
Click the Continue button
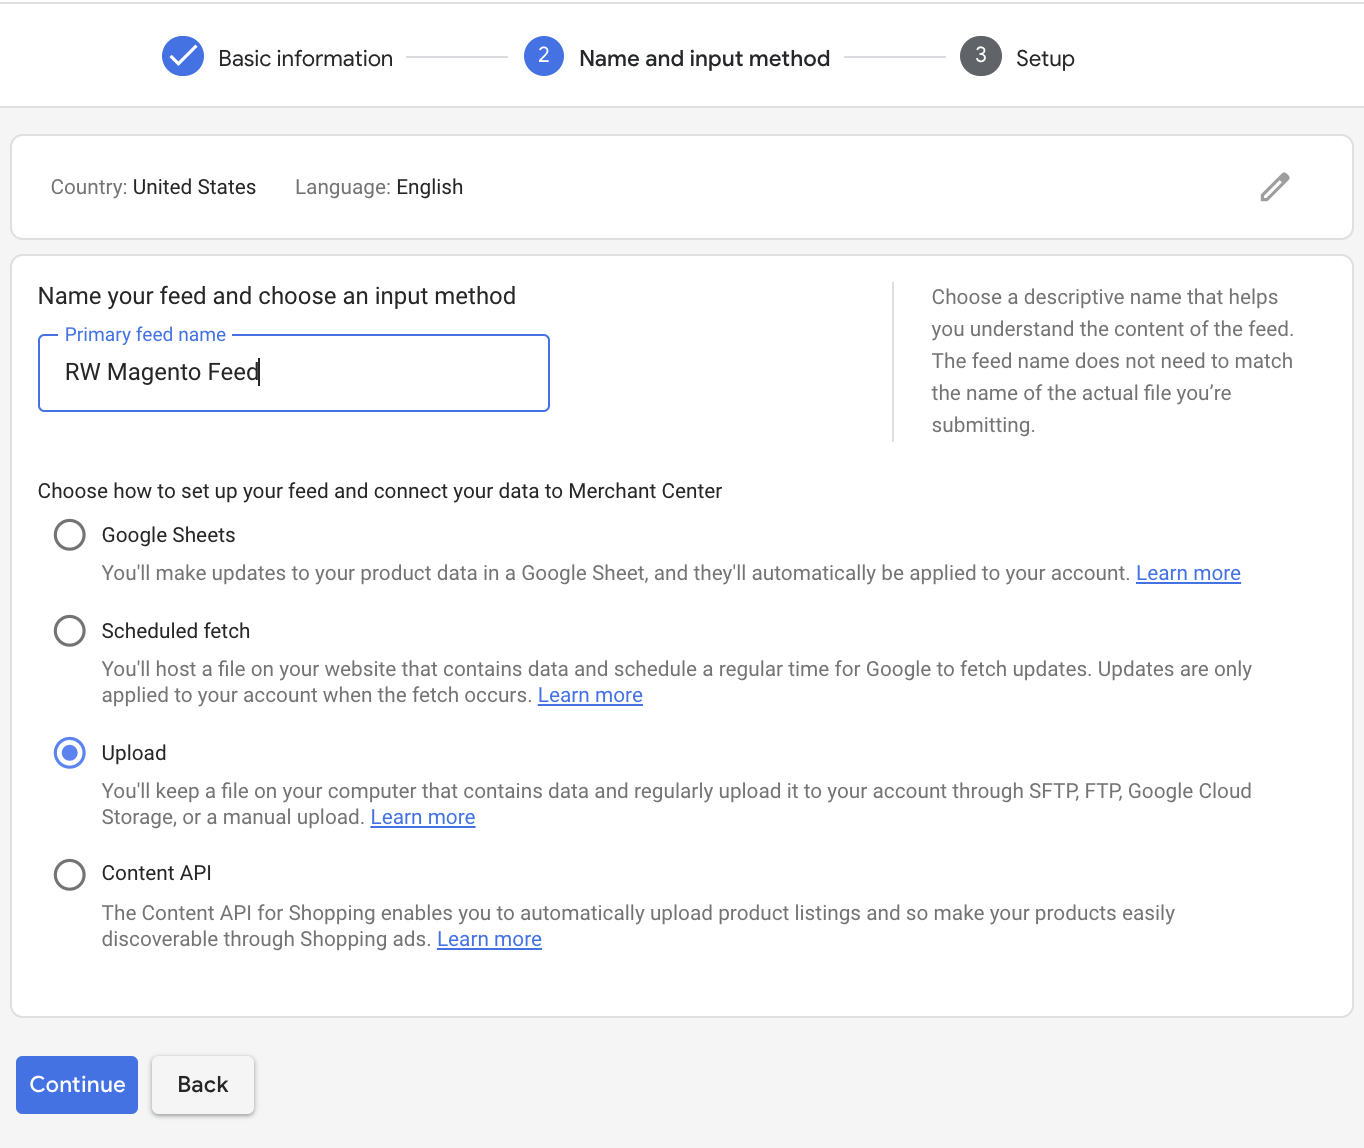tap(77, 1085)
